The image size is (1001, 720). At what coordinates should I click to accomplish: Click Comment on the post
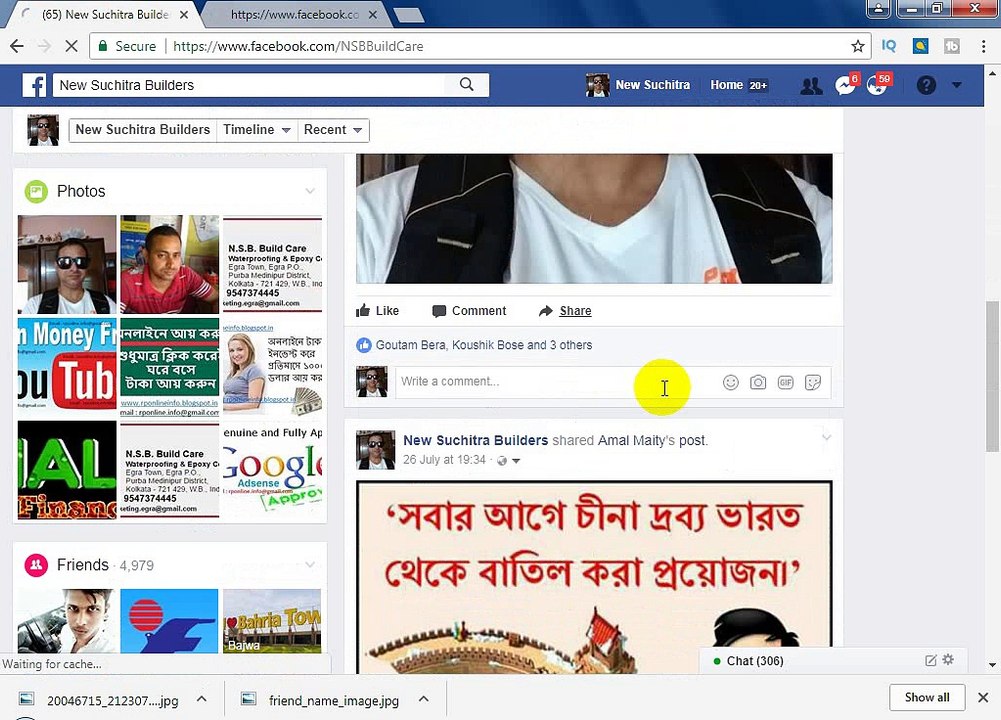tap(469, 311)
